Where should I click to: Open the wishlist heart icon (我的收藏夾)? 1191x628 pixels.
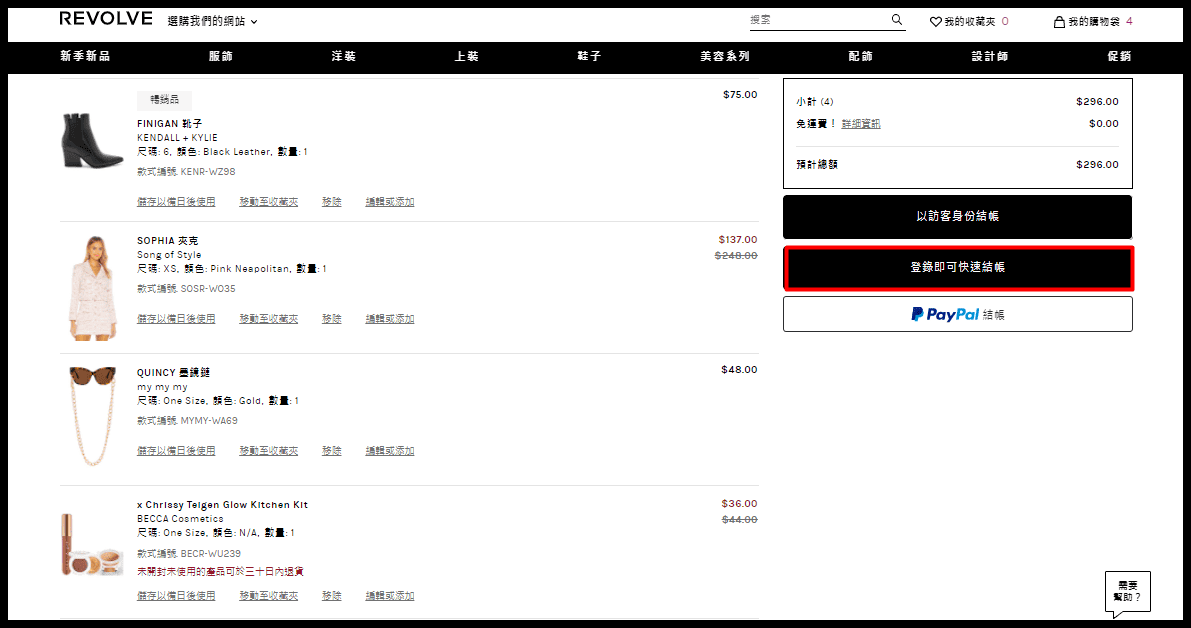[x=936, y=21]
